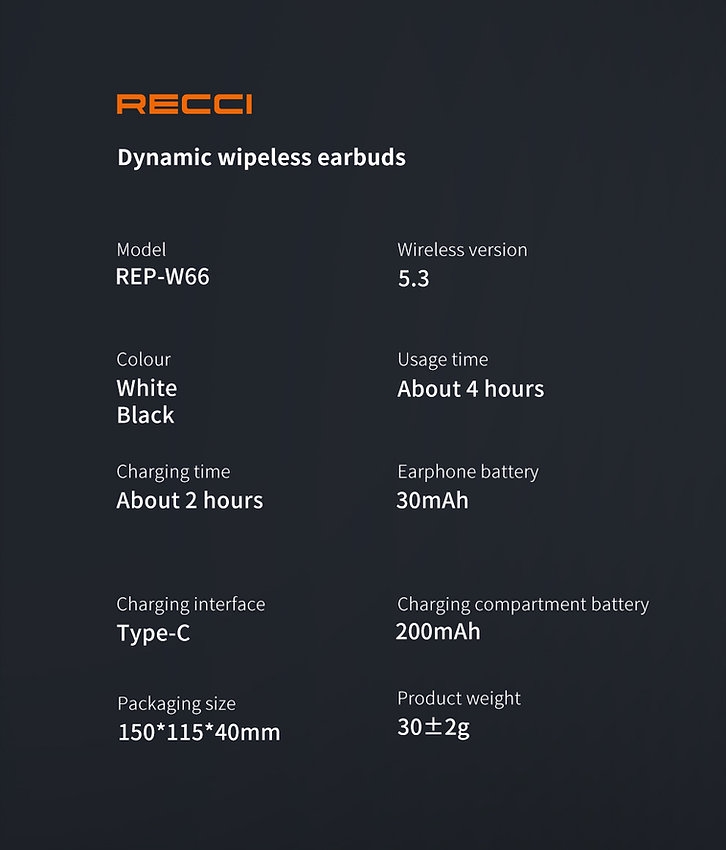Screen dimensions: 726x850
Task: Click the 150*115*40mm packaging size value
Action: 199,732
